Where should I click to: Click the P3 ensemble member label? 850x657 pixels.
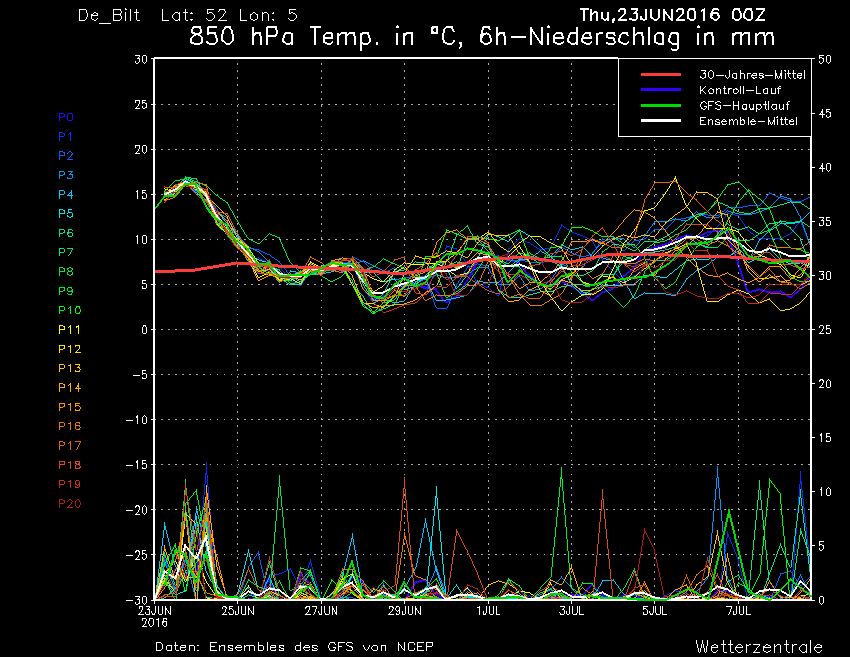(x=66, y=175)
